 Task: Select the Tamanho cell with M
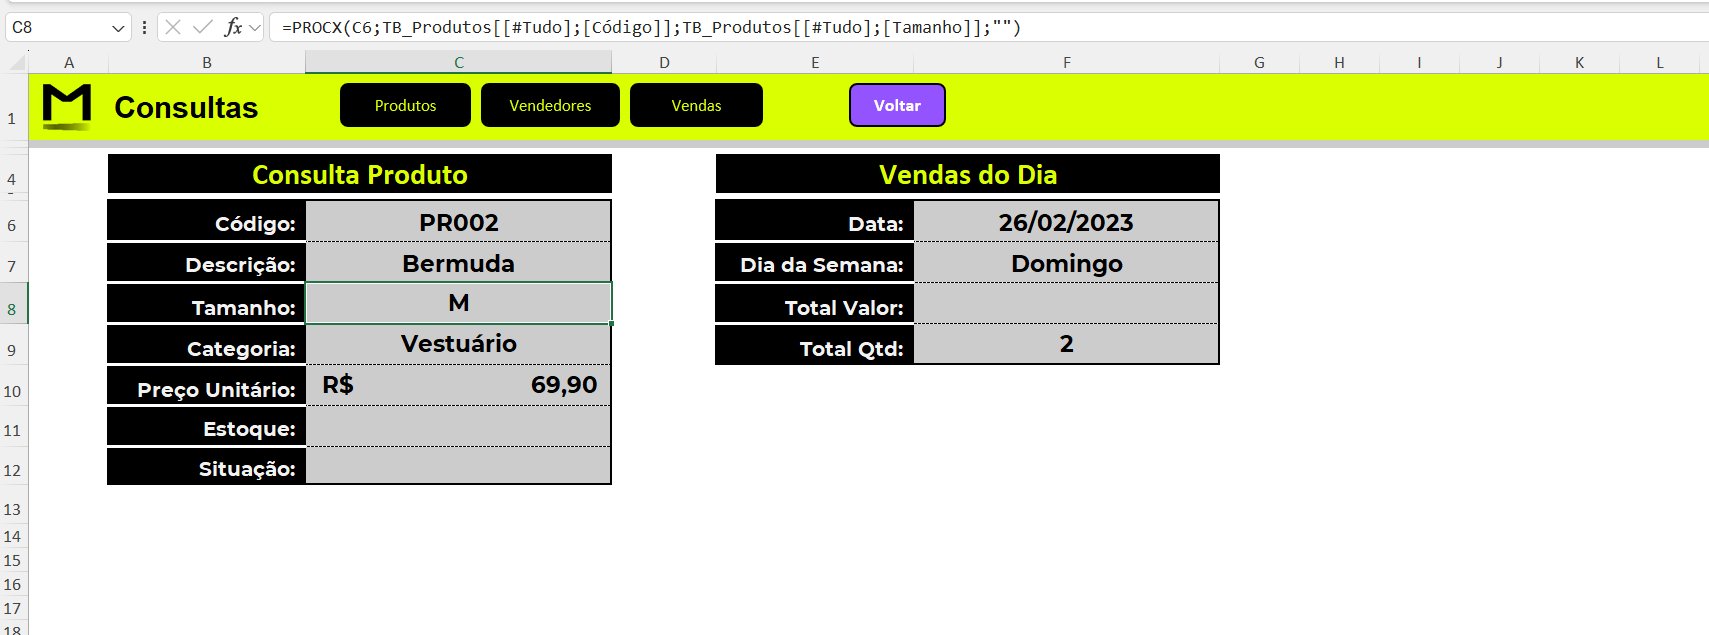(x=458, y=303)
